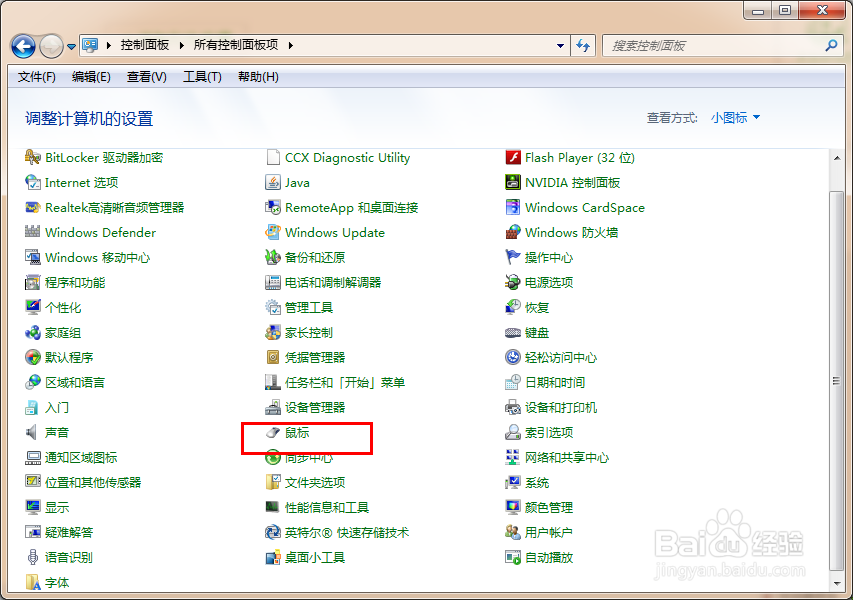This screenshot has width=853, height=600.
Task: Click the scrollbar up arrow
Action: (837, 158)
